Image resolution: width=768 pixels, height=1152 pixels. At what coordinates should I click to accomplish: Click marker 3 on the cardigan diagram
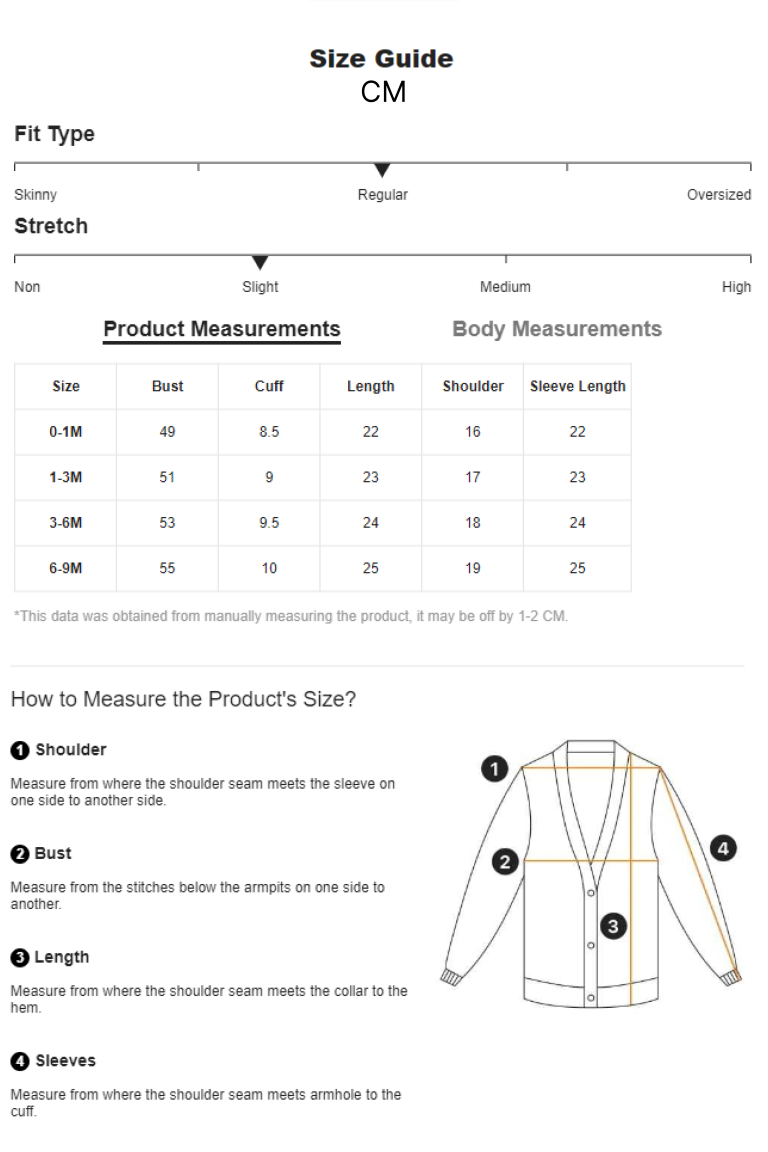tap(613, 926)
